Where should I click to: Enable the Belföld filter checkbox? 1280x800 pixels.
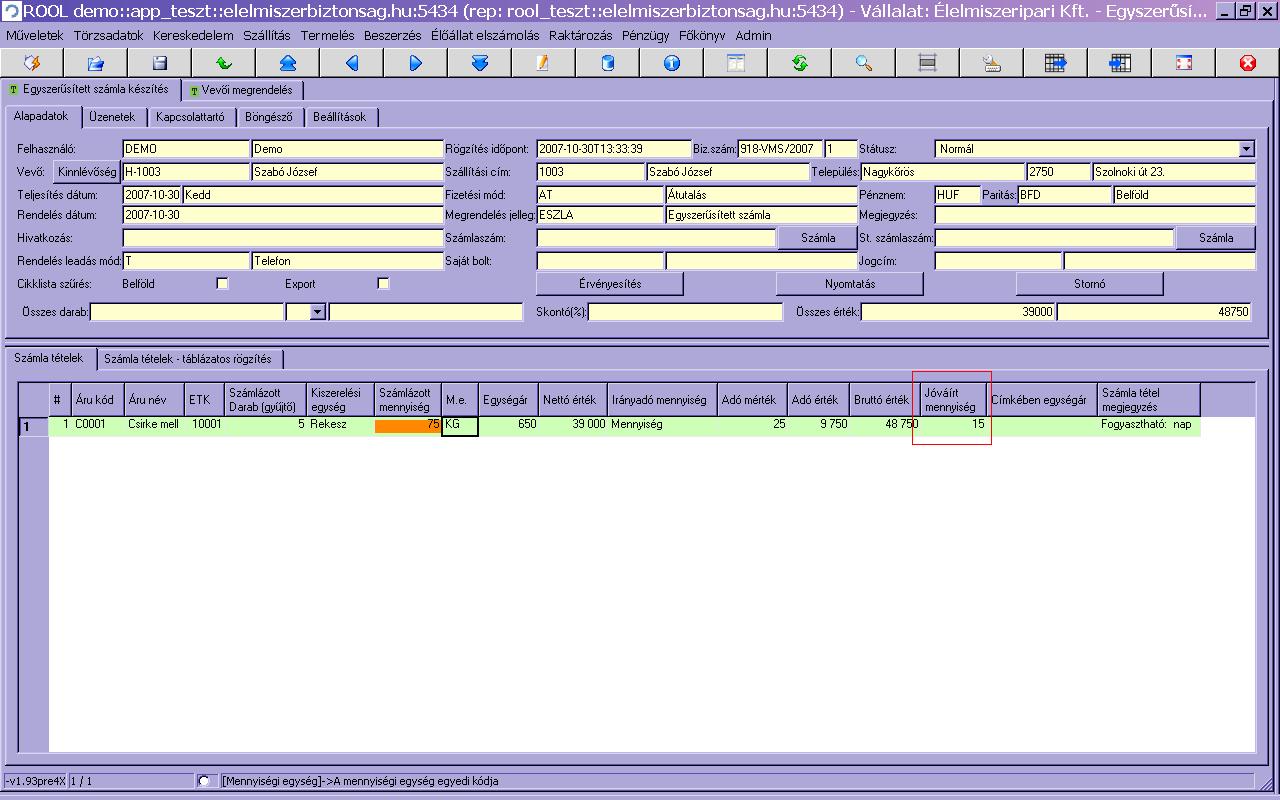pos(222,284)
